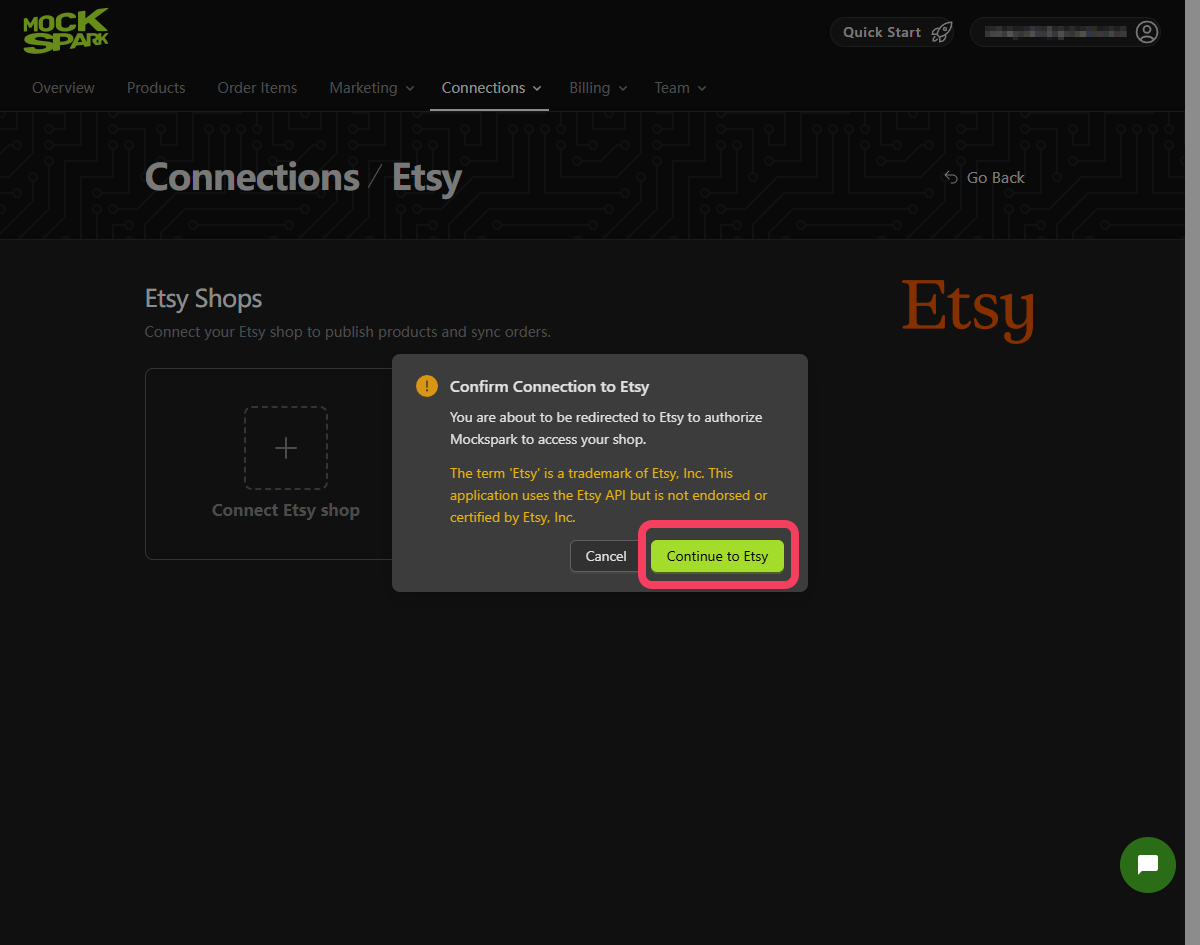Click the Quick Start button
The image size is (1200, 945).
coord(892,32)
